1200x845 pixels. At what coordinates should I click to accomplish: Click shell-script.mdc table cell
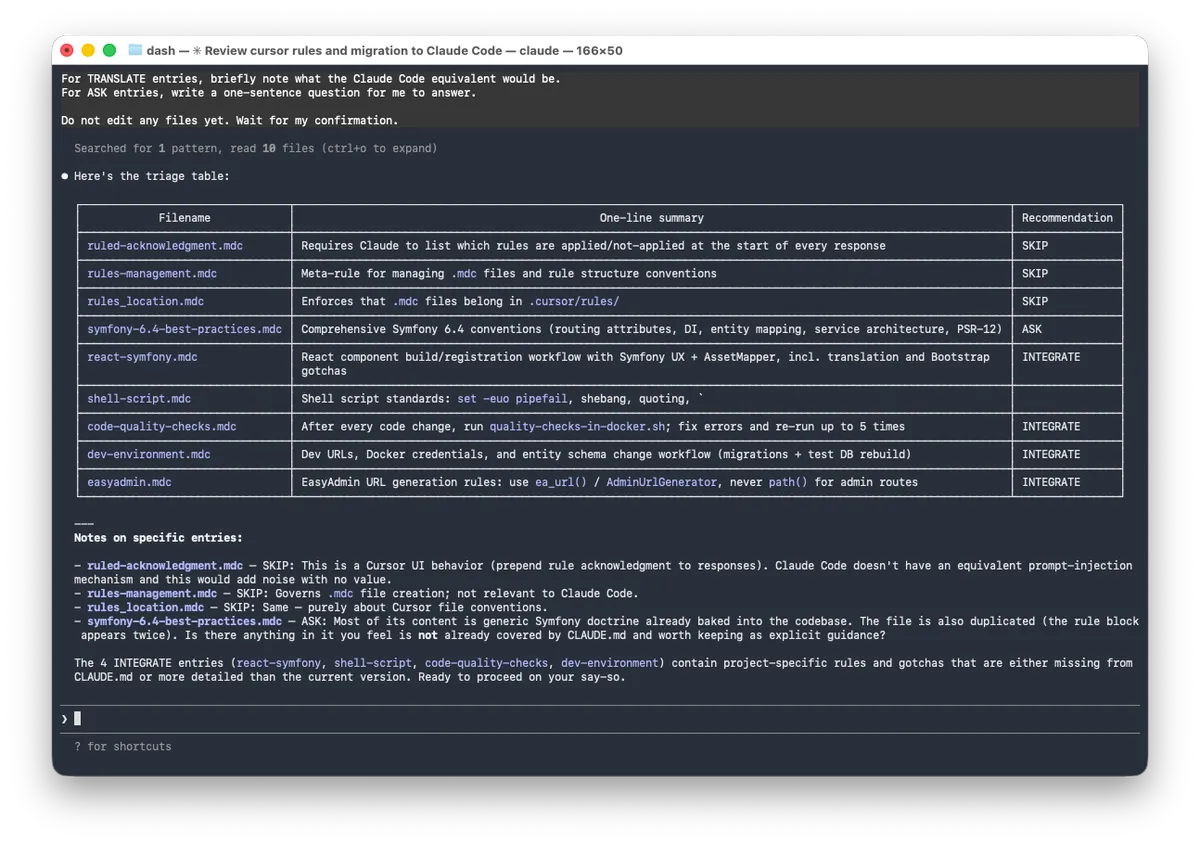click(185, 399)
